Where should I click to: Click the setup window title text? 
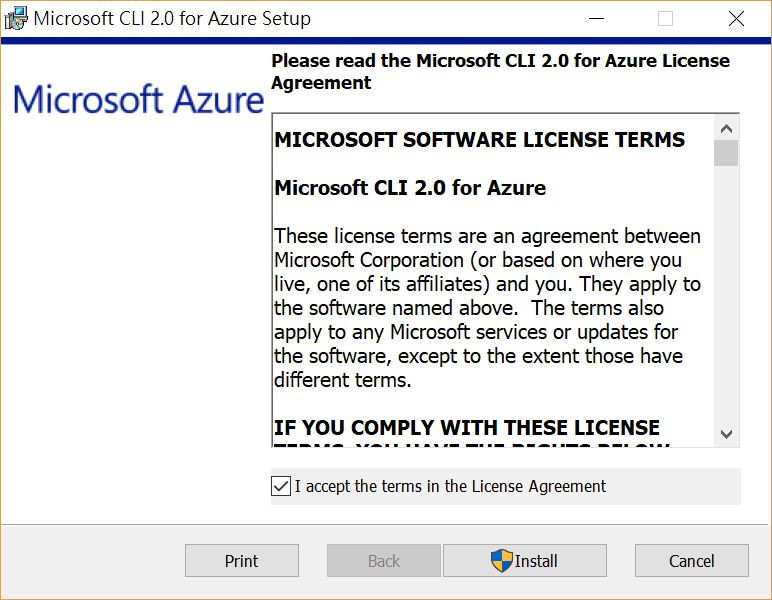coord(172,19)
